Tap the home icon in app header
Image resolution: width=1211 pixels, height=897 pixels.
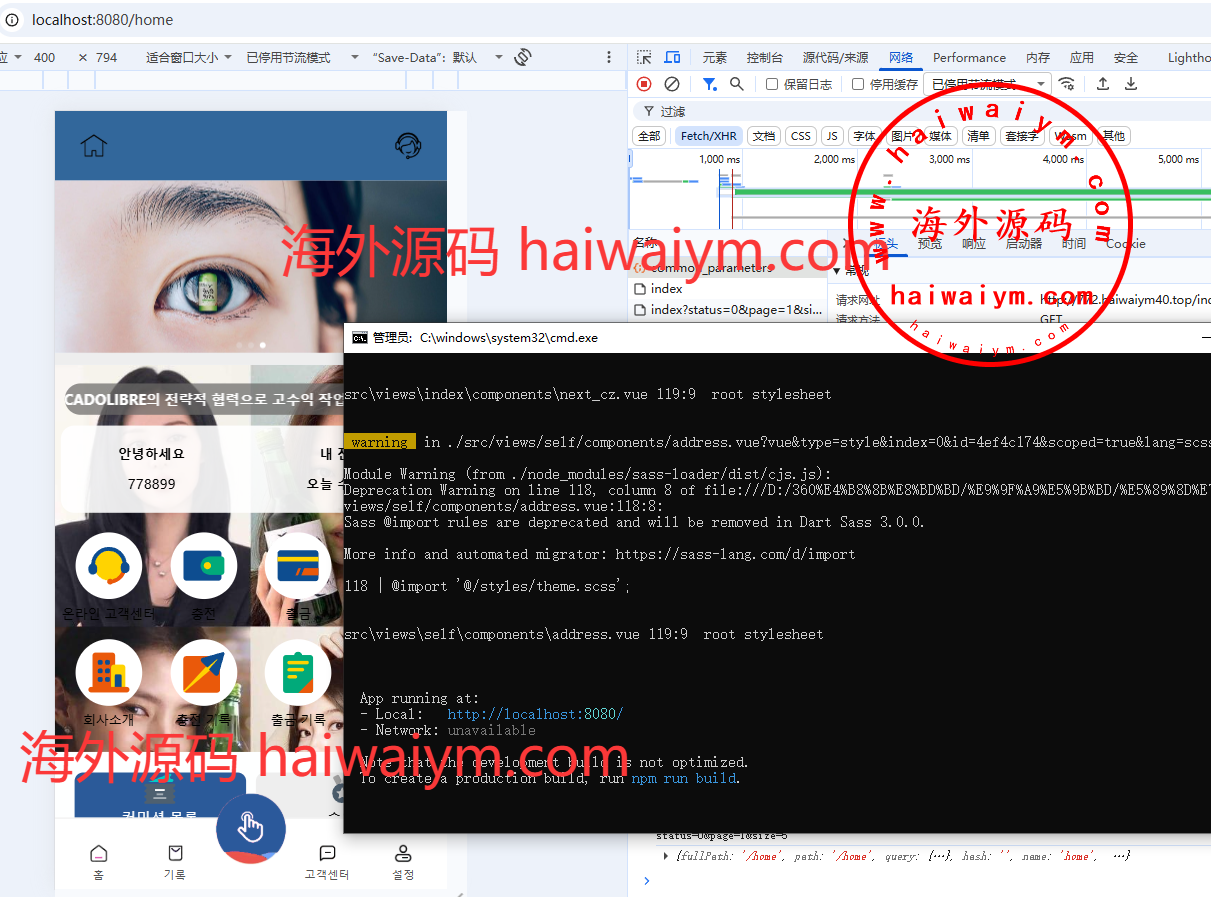tap(94, 146)
